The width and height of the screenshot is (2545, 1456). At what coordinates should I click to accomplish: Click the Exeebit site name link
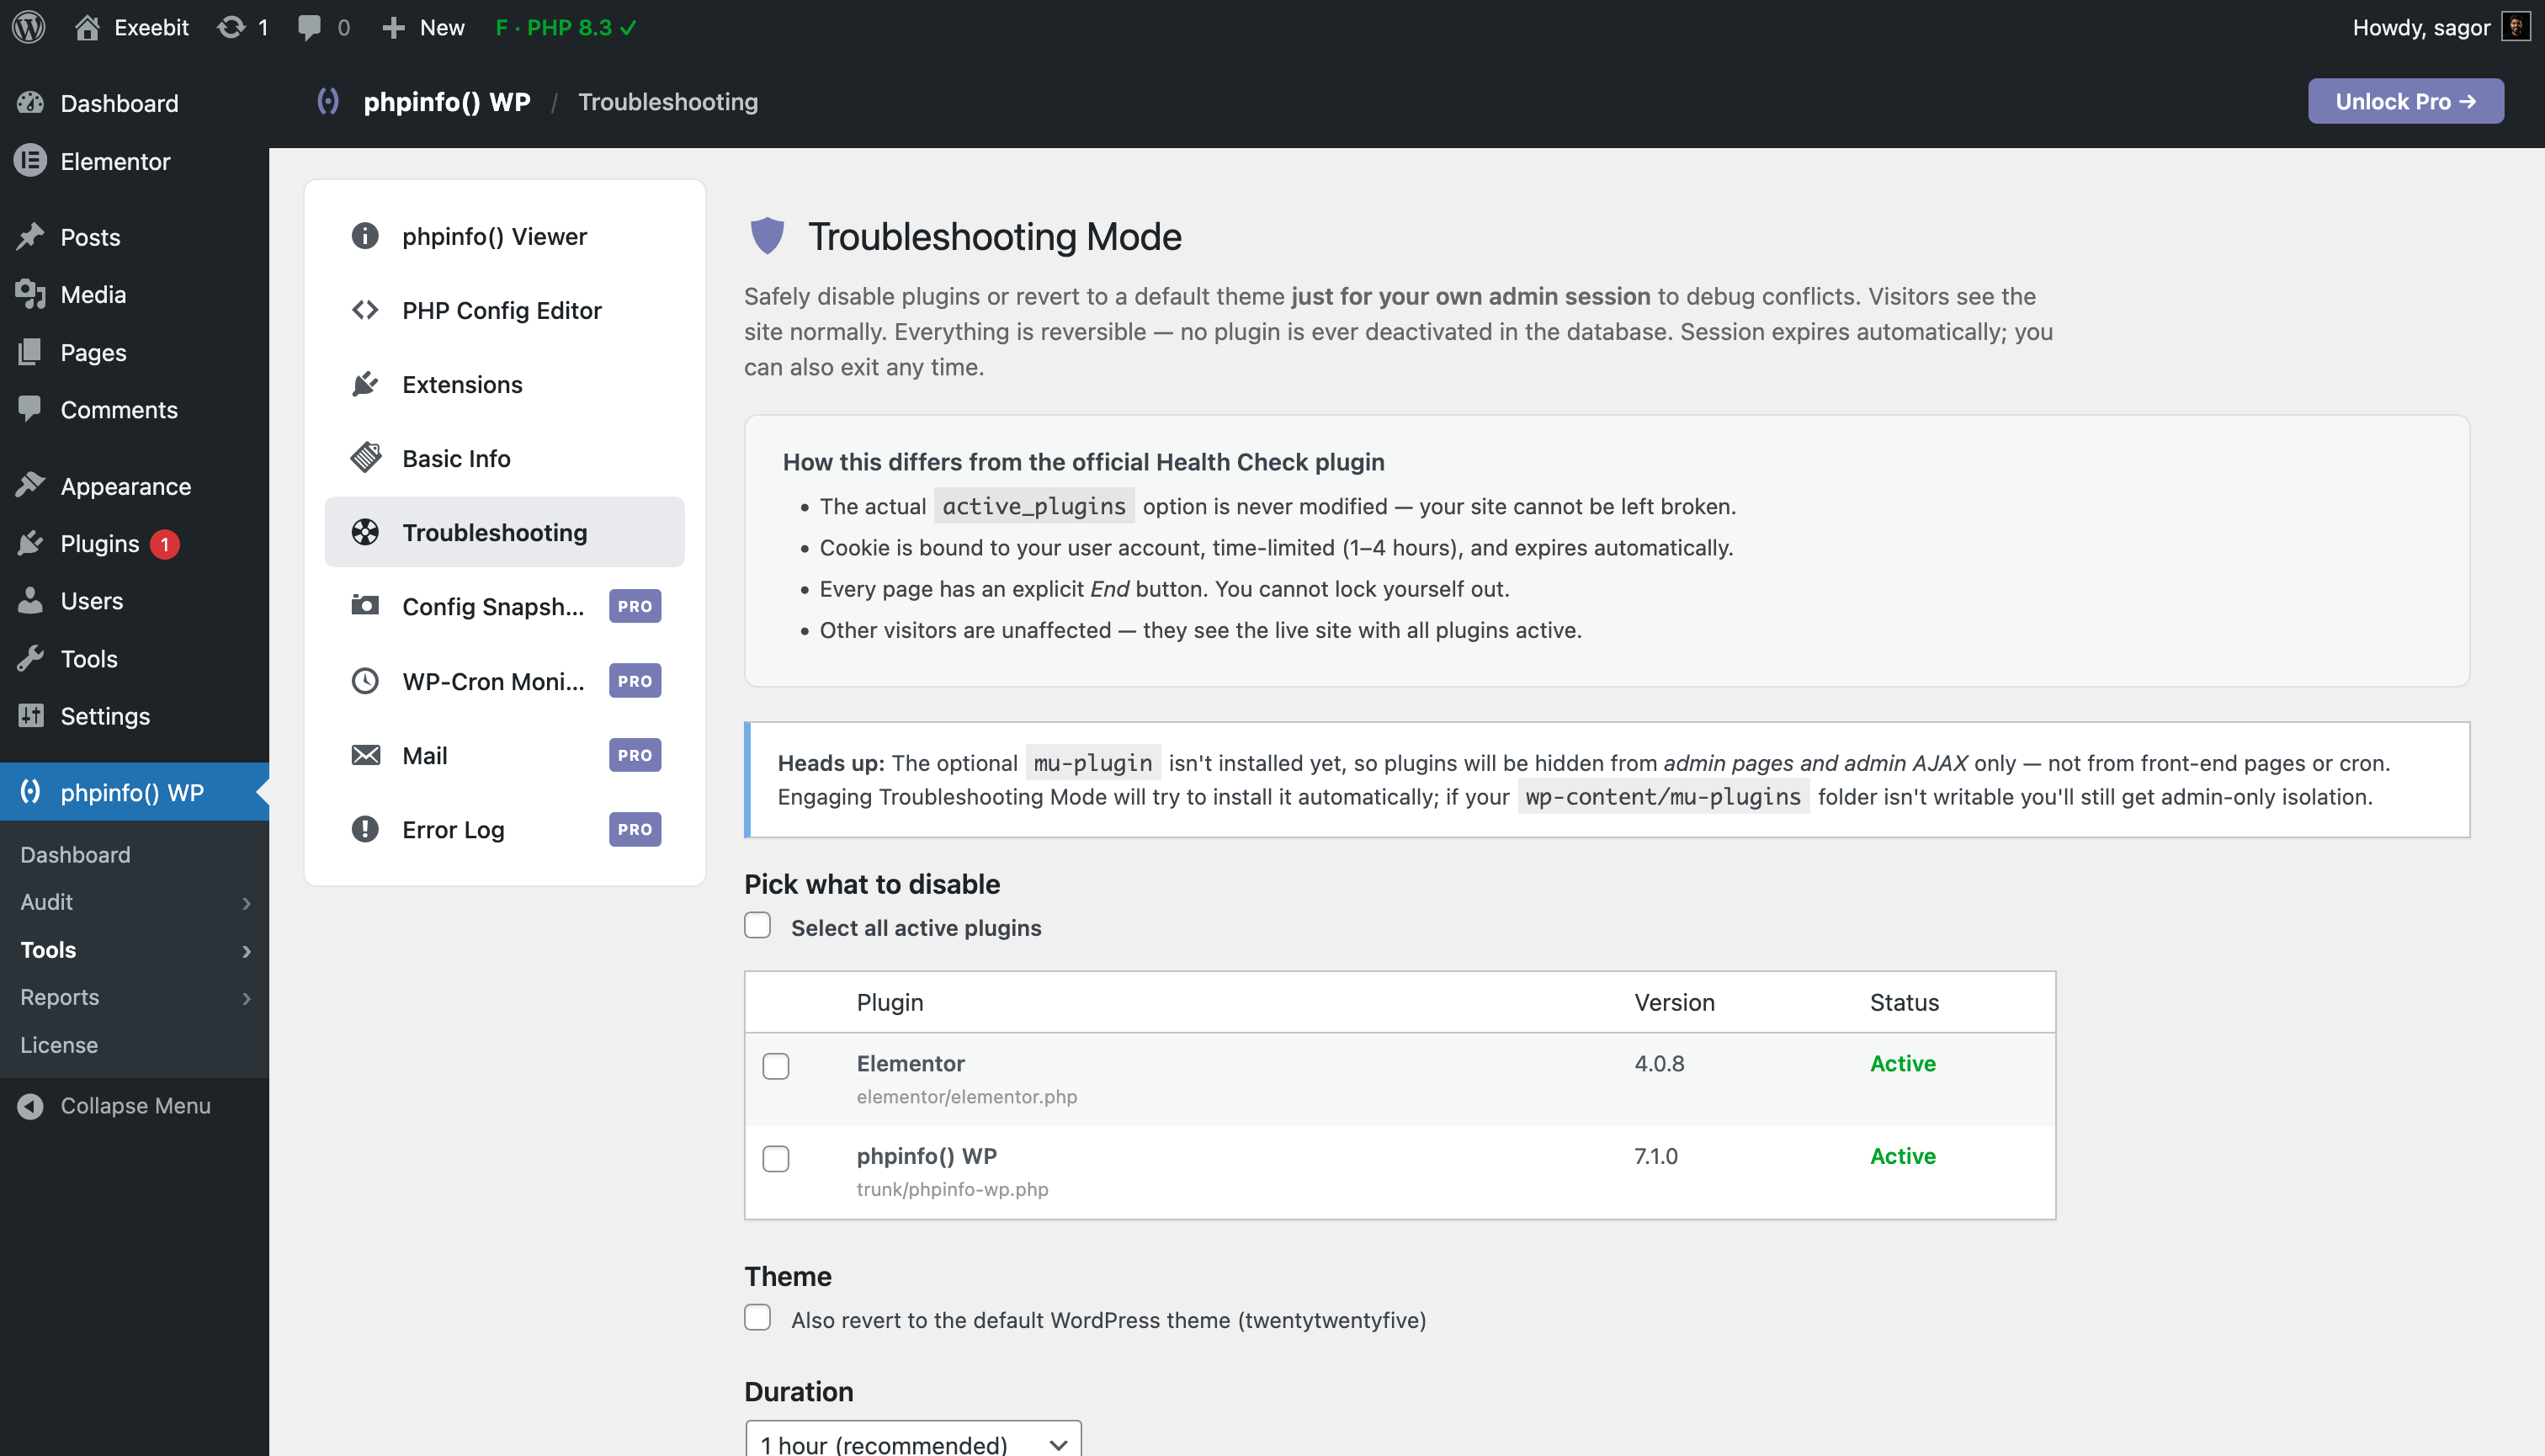(x=151, y=27)
